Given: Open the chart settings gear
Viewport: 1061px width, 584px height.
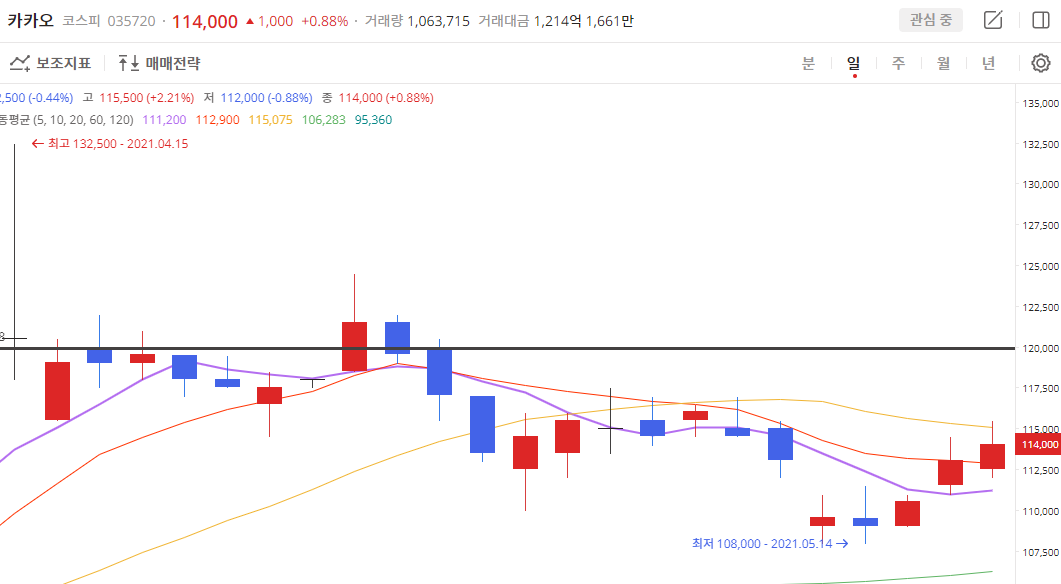Looking at the screenshot, I should [1041, 64].
